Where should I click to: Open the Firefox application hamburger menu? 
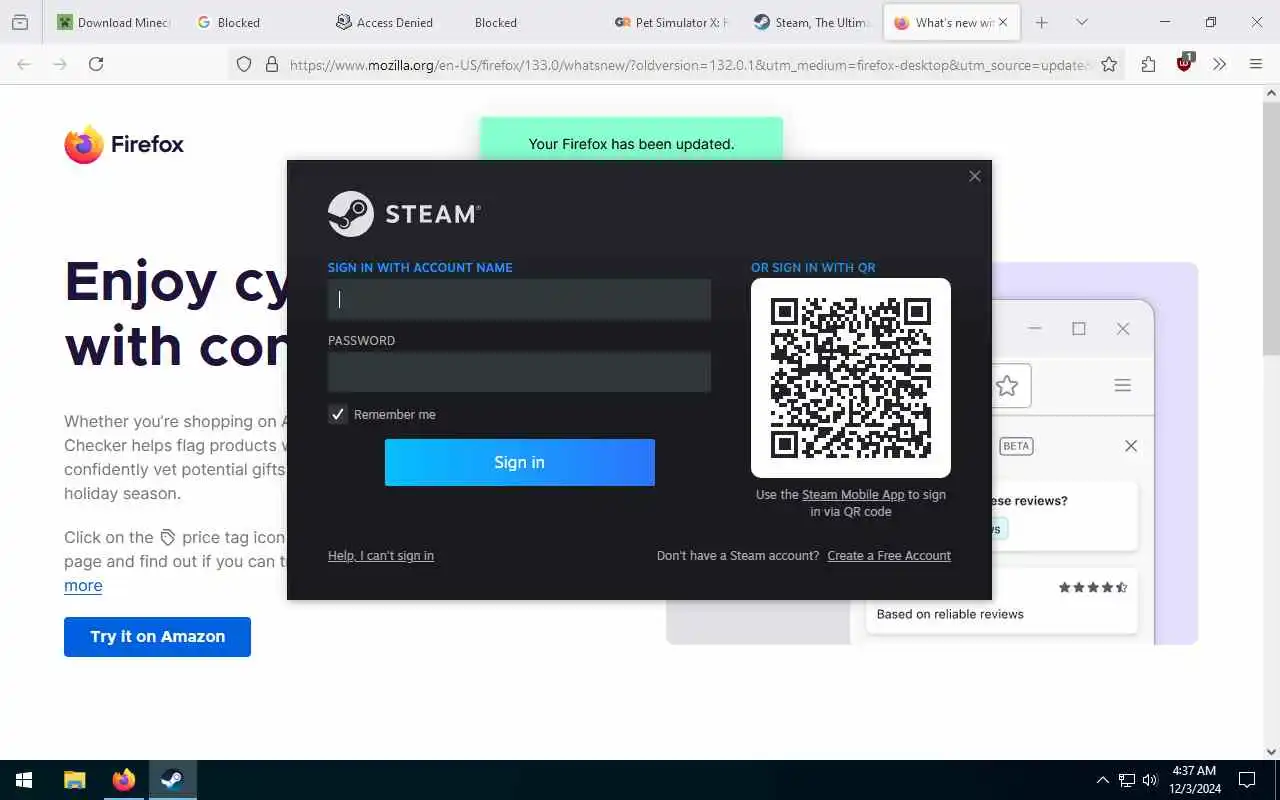pos(1256,64)
